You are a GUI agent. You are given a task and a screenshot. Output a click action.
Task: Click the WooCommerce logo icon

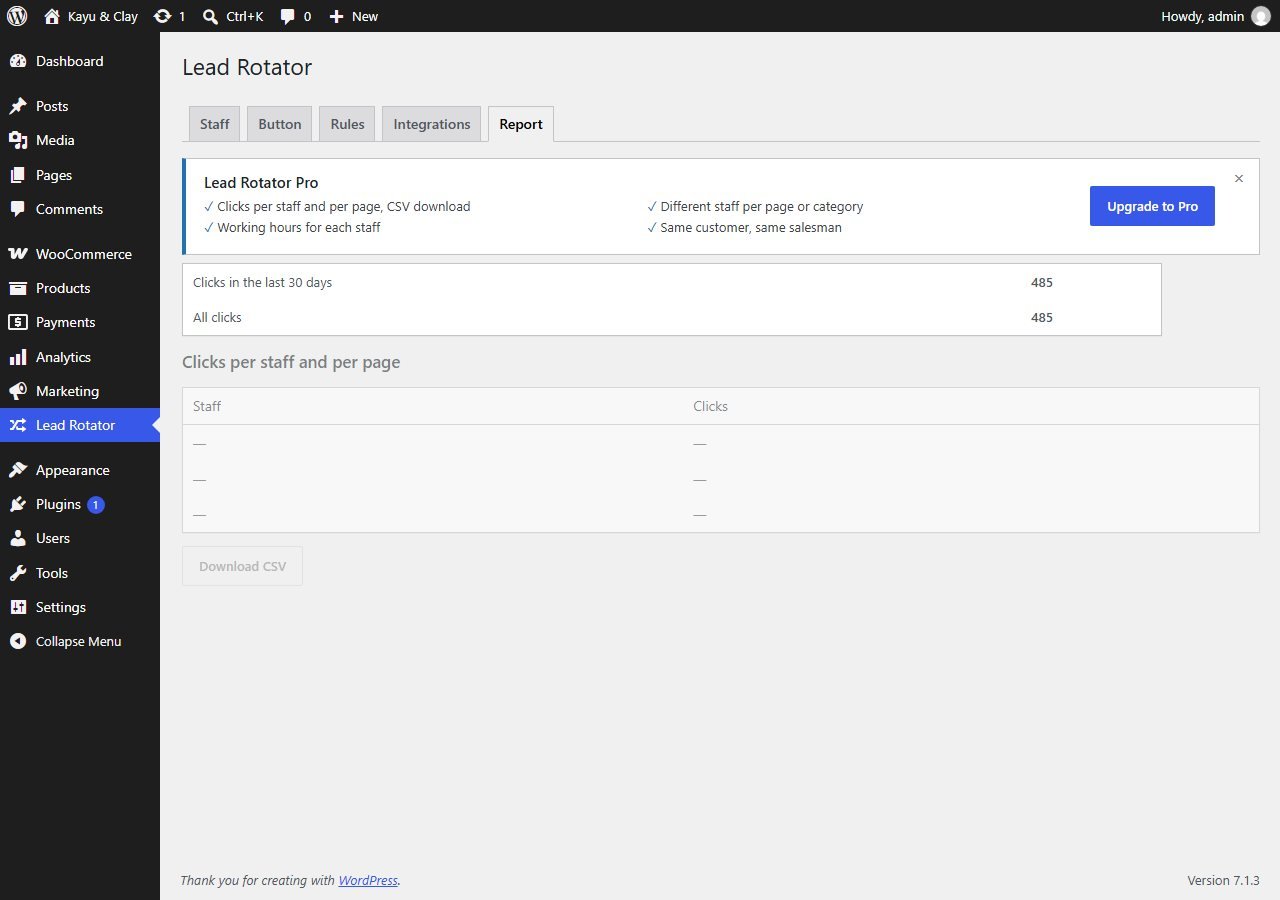click(18, 254)
